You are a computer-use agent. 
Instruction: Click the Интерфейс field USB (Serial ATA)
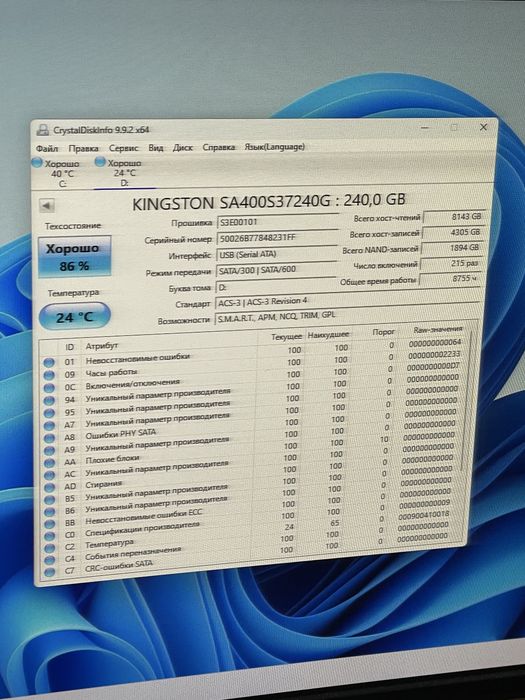[x=277, y=254]
